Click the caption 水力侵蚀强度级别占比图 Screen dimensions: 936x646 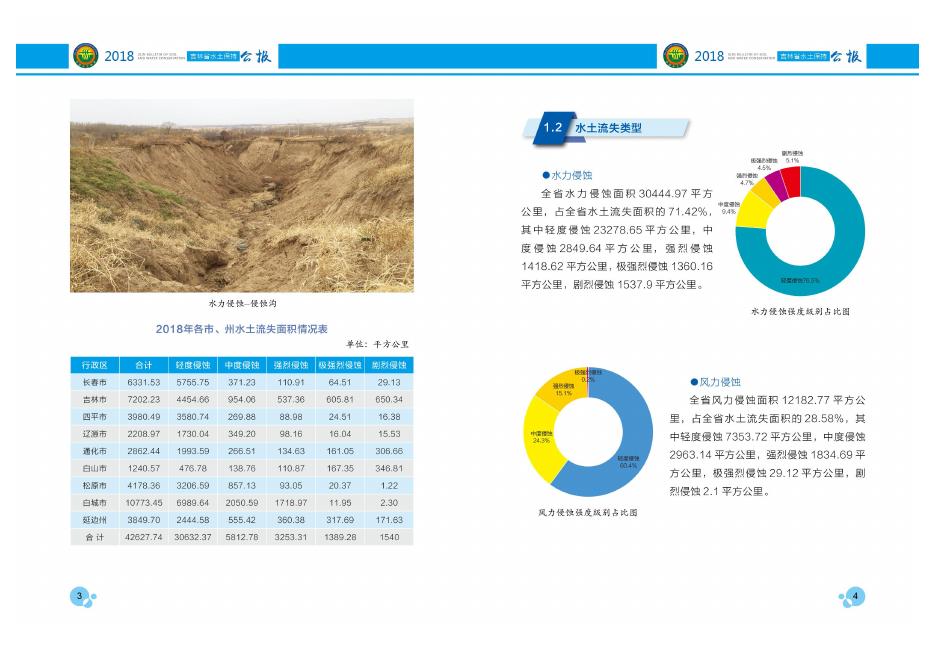[800, 312]
